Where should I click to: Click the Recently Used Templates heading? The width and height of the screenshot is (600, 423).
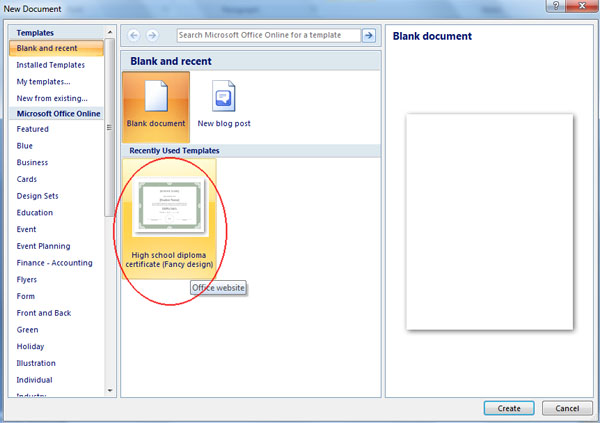174,151
